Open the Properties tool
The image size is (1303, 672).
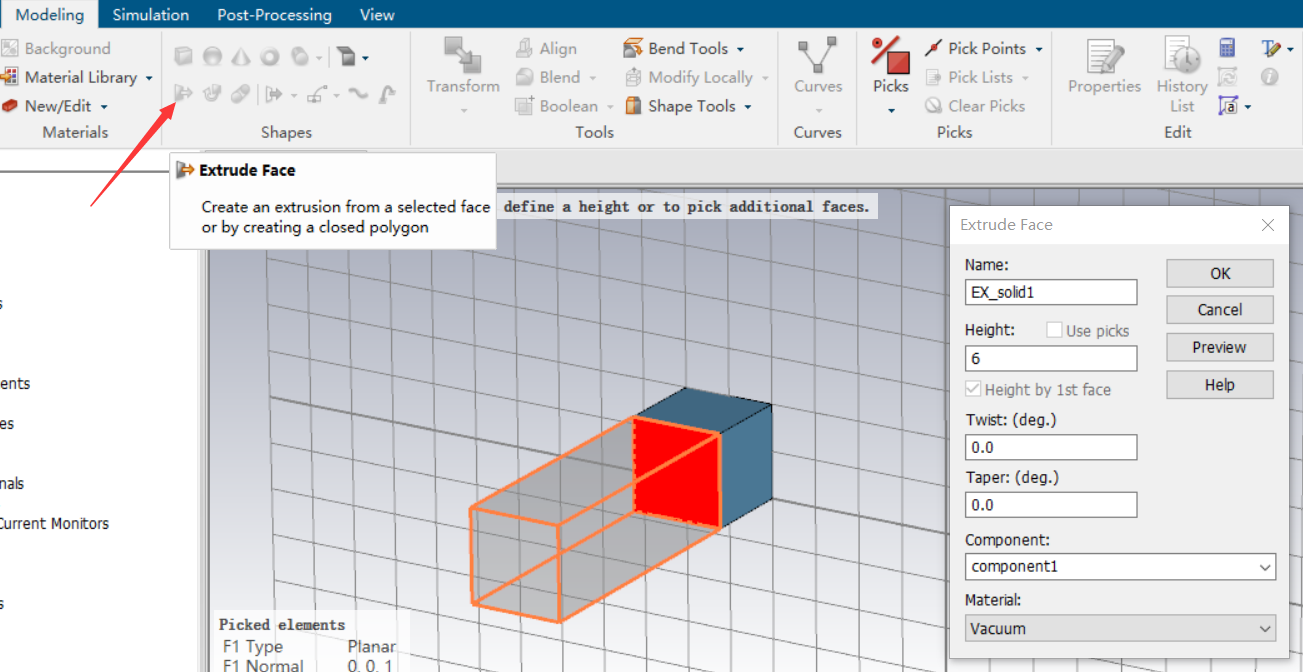pos(1104,66)
